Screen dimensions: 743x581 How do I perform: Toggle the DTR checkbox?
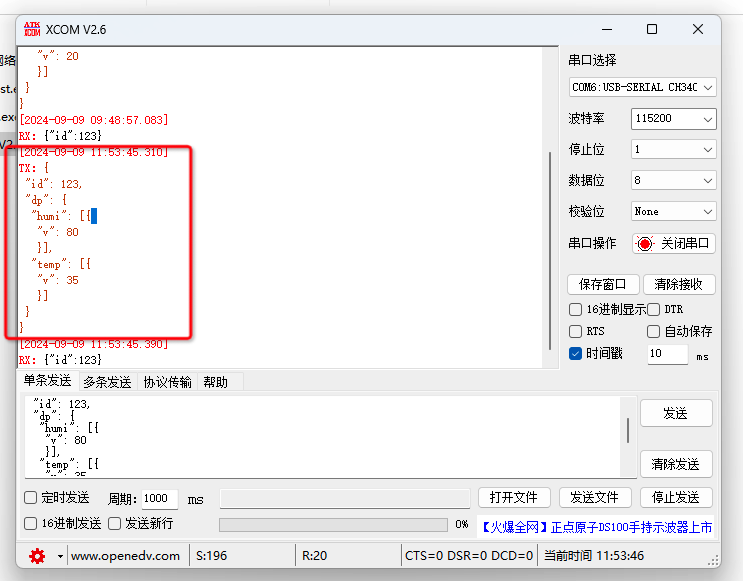click(x=655, y=310)
